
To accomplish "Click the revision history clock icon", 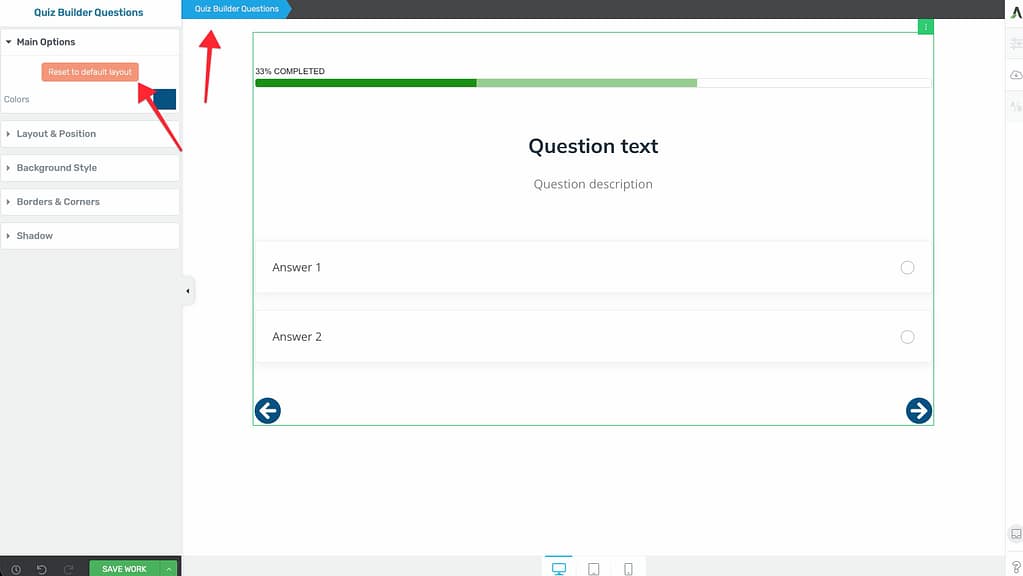I will pyautogui.click(x=15, y=569).
